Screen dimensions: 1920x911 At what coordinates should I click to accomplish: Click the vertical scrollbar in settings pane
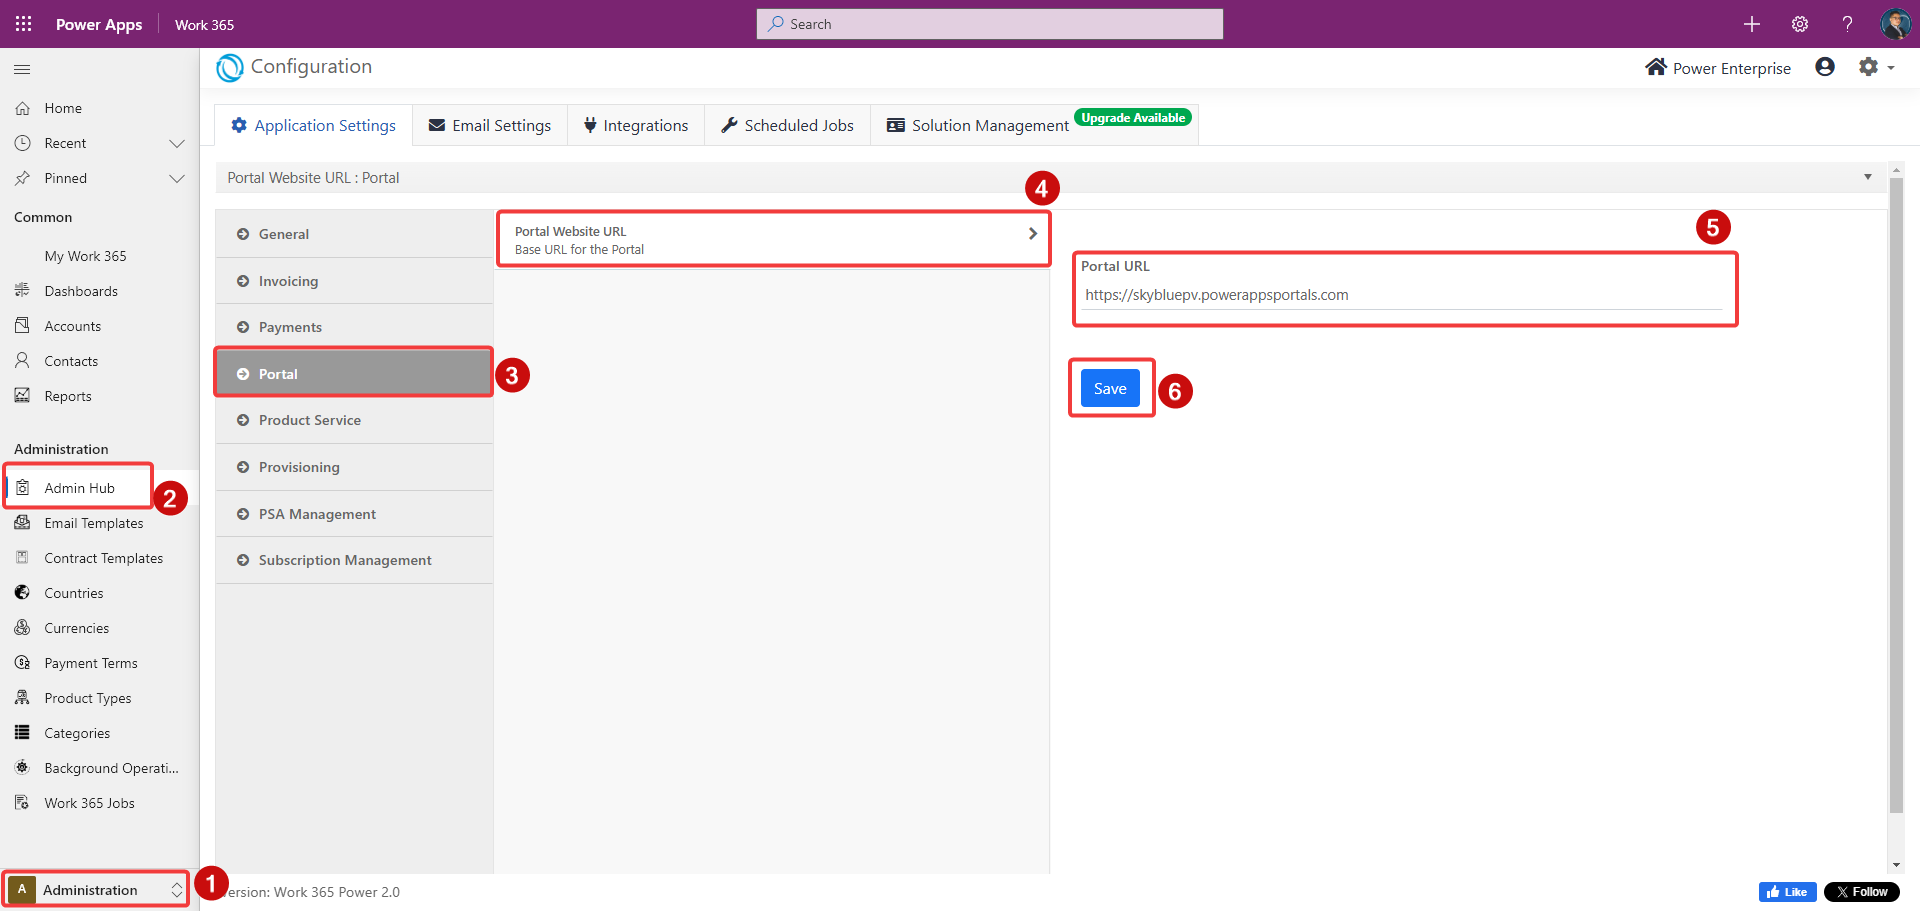1896,495
